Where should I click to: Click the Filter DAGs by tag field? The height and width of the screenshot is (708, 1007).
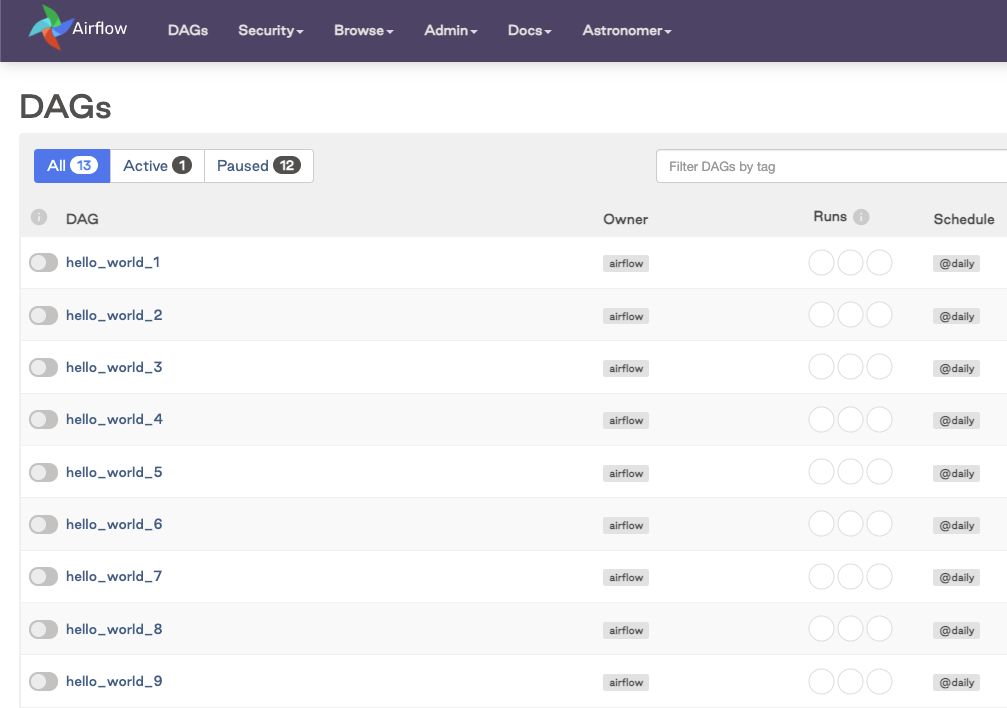coord(830,166)
